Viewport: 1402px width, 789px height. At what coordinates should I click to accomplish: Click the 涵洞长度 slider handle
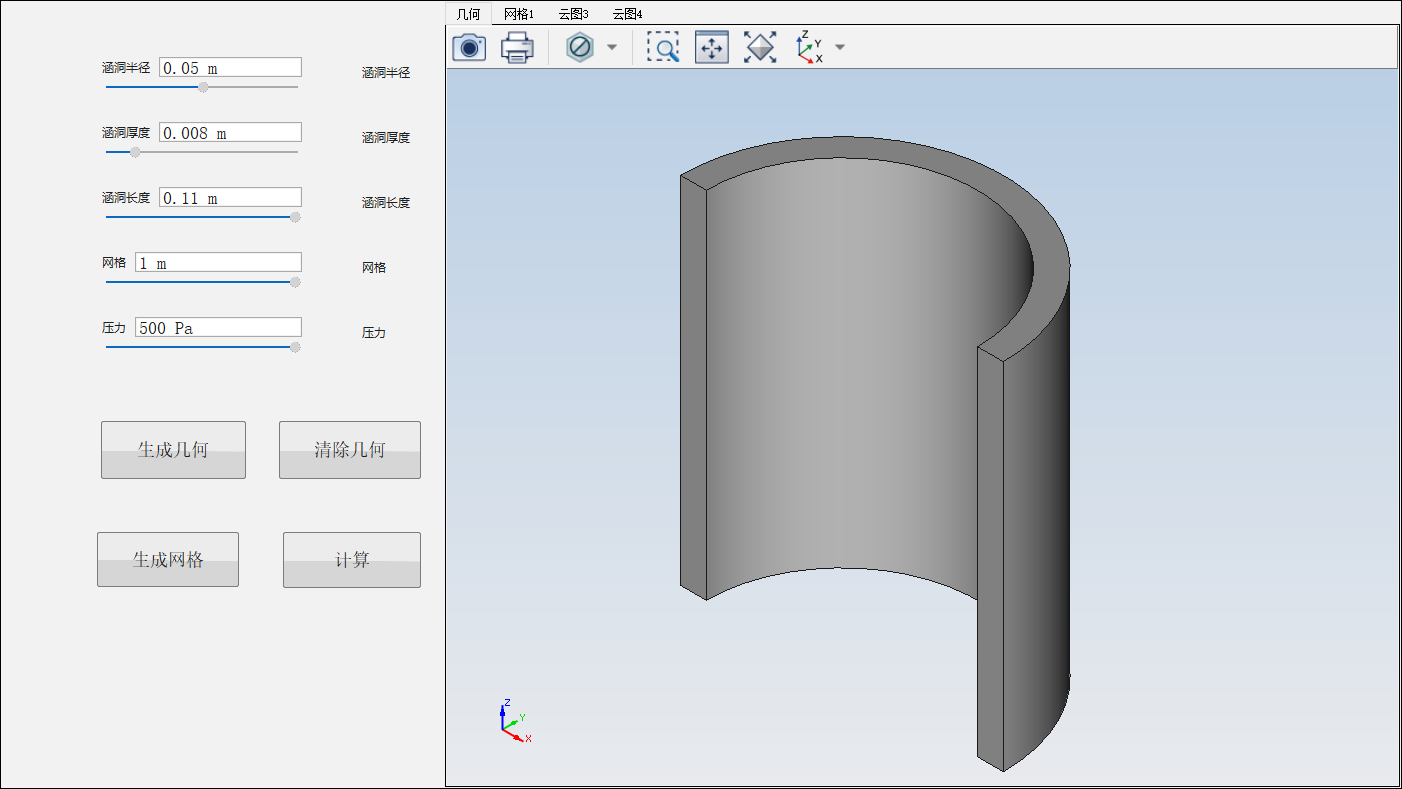click(x=295, y=217)
